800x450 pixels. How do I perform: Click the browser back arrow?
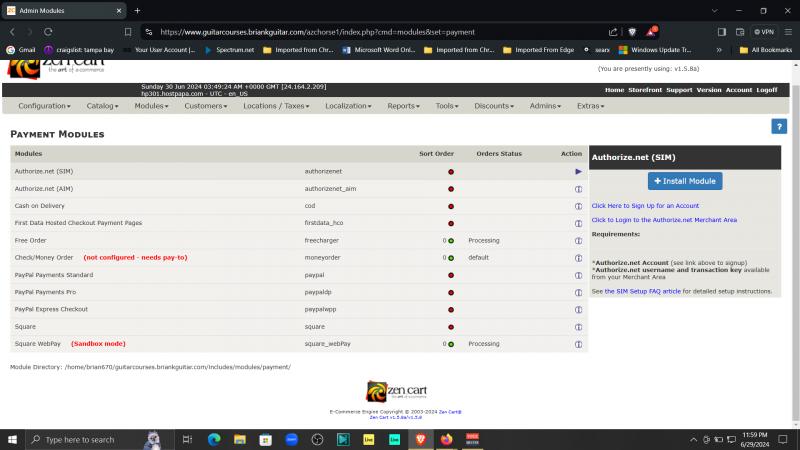tap(12, 32)
